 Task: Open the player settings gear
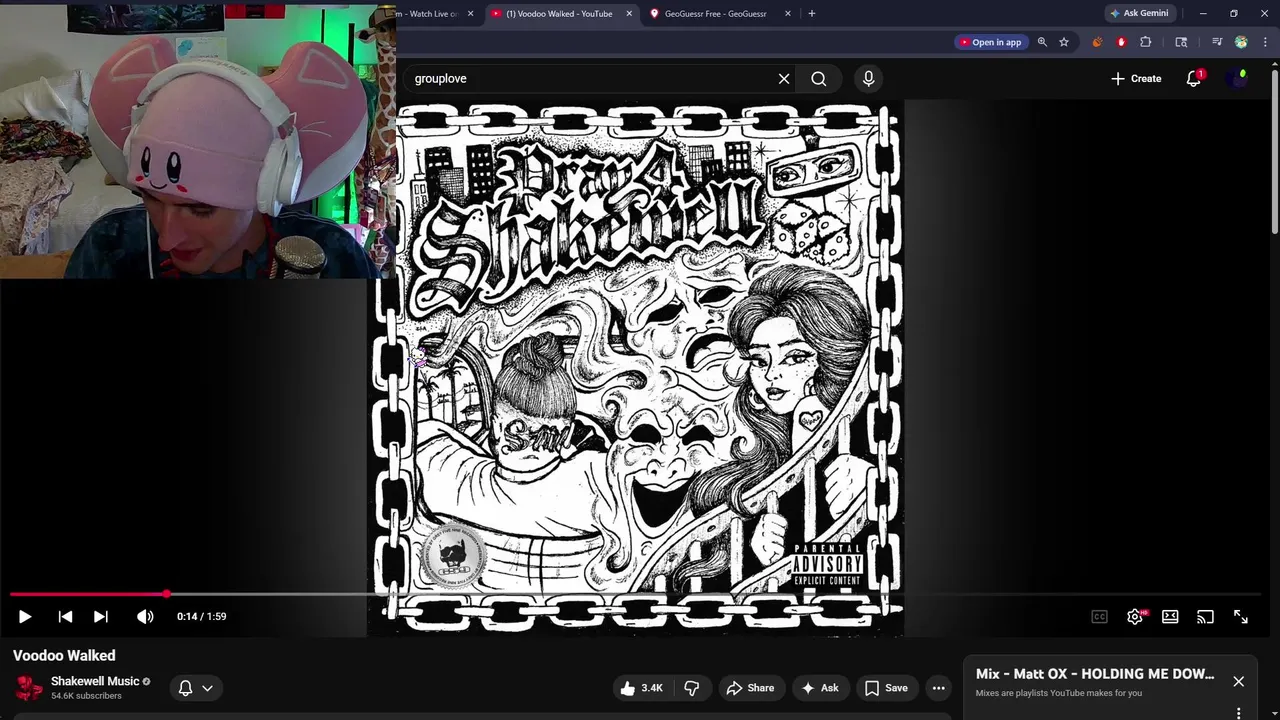click(x=1135, y=617)
